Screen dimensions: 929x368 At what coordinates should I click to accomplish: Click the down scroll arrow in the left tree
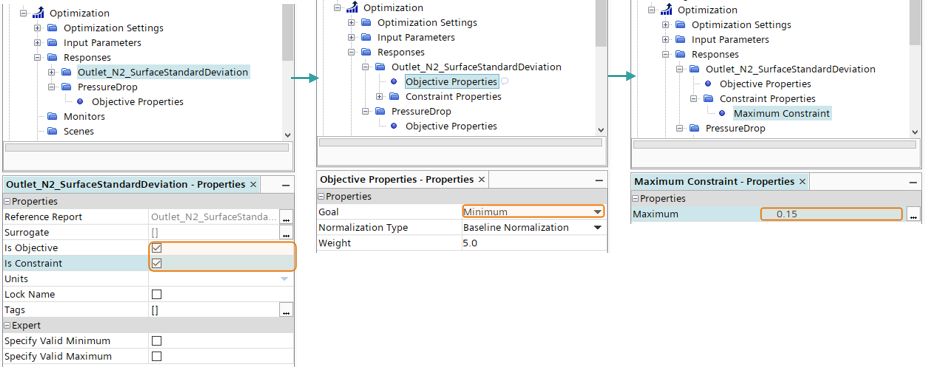coord(288,135)
